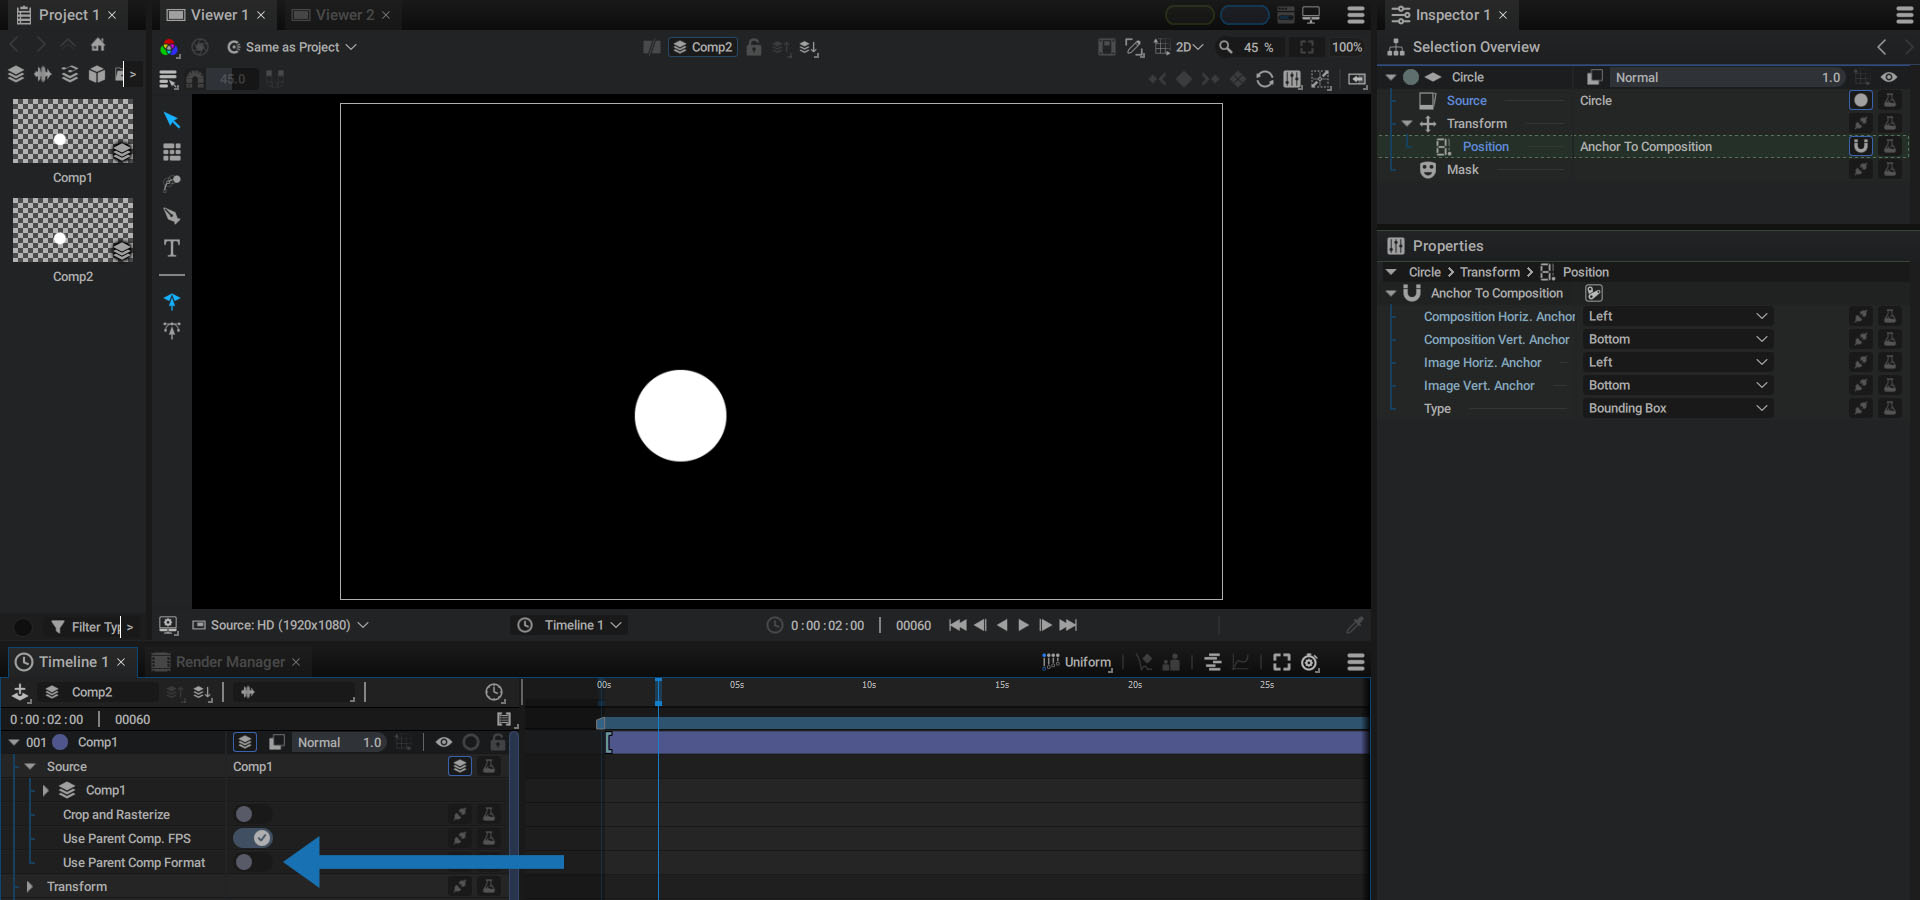Click the eyedropper icon below viewer
The height and width of the screenshot is (900, 1920).
click(x=1355, y=625)
